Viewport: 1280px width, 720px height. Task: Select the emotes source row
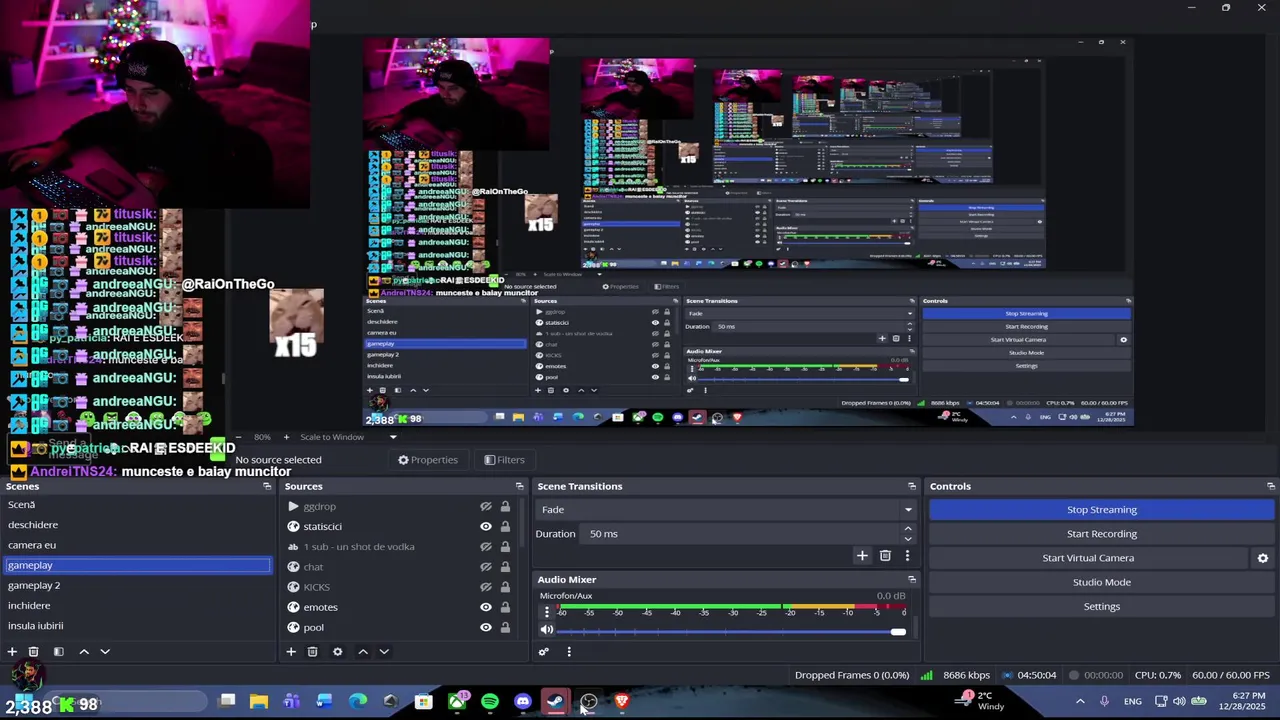(398, 607)
